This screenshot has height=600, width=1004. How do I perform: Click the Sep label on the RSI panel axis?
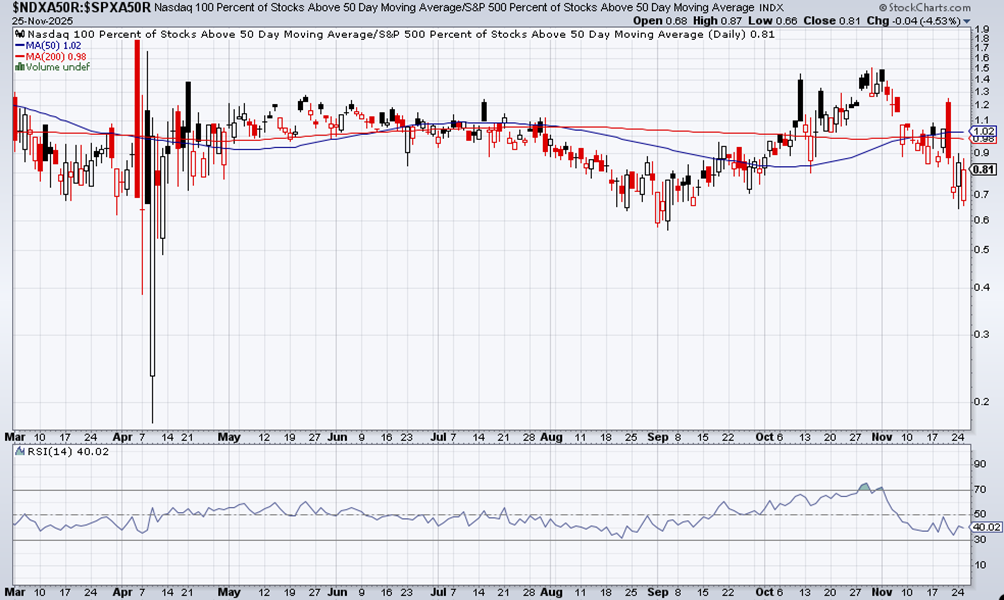click(x=658, y=592)
